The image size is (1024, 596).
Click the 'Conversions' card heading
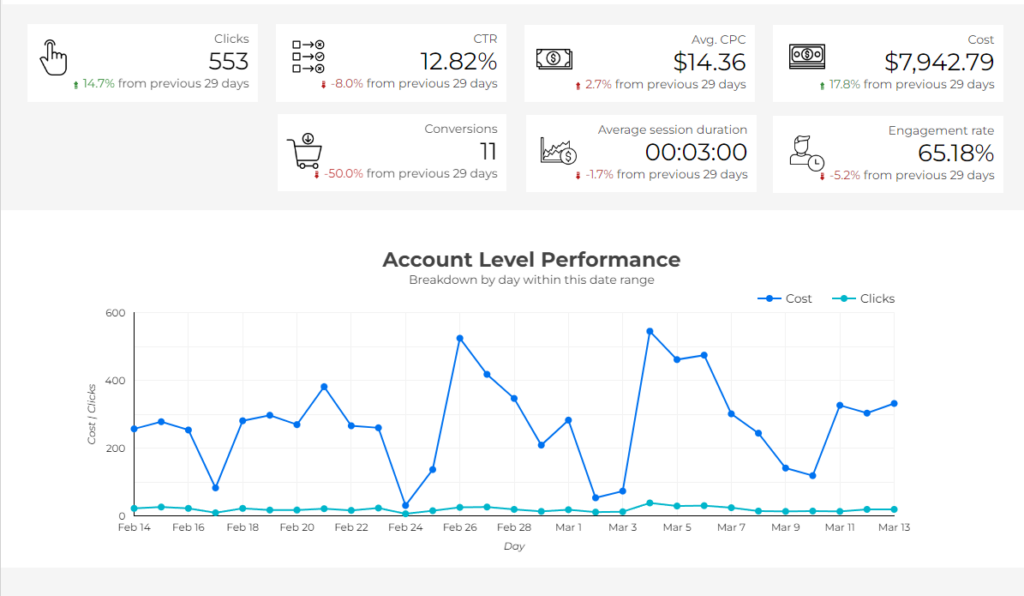coord(461,129)
